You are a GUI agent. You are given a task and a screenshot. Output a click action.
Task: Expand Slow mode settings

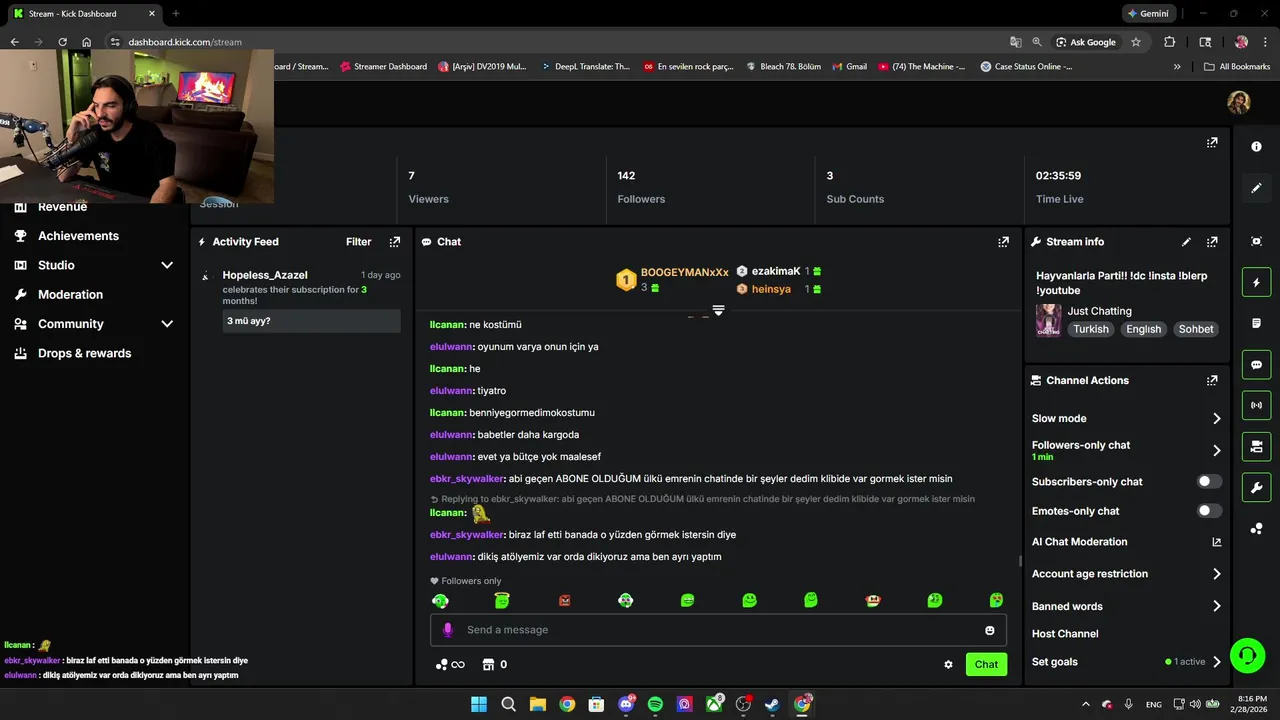[1216, 419]
